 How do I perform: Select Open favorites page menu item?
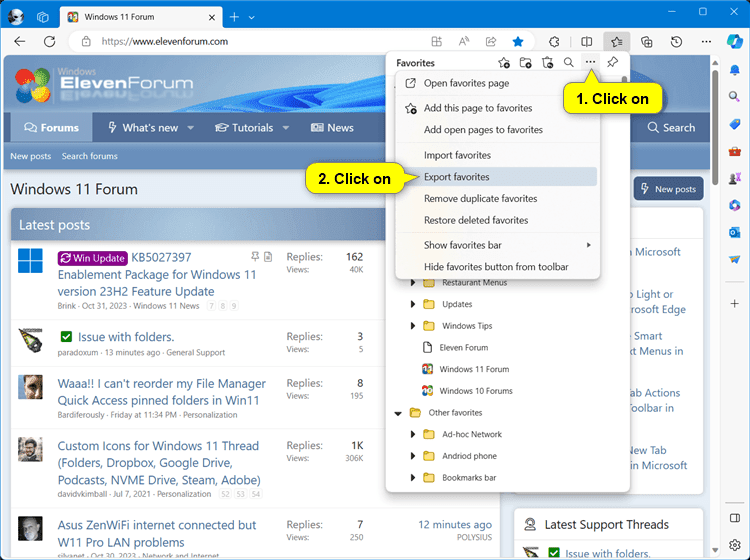pyautogui.click(x=497, y=83)
